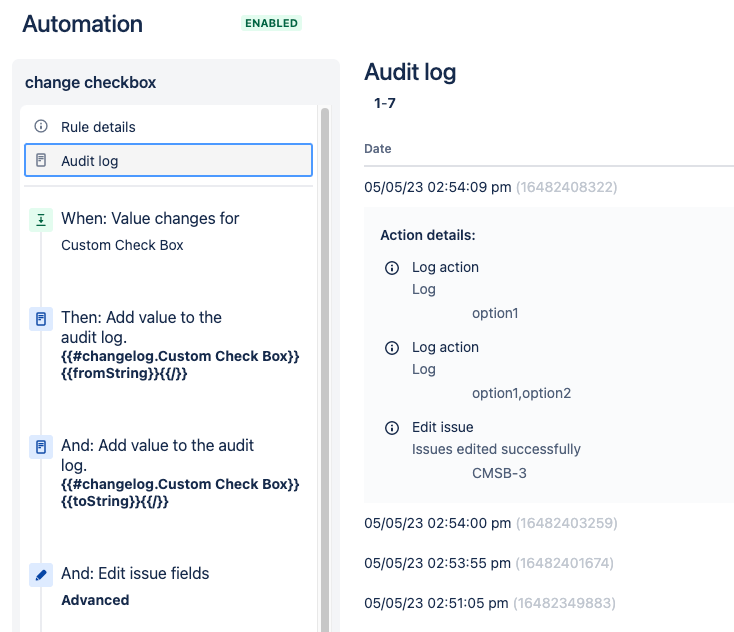
Task: Click the ENABLED status badge
Action: click(x=272, y=23)
